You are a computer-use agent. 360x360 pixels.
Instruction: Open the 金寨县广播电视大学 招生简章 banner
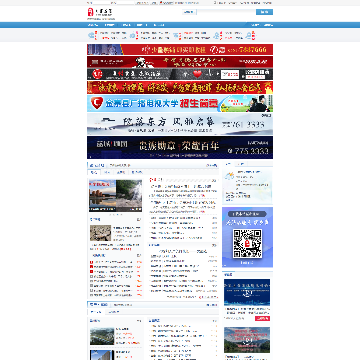point(180,103)
